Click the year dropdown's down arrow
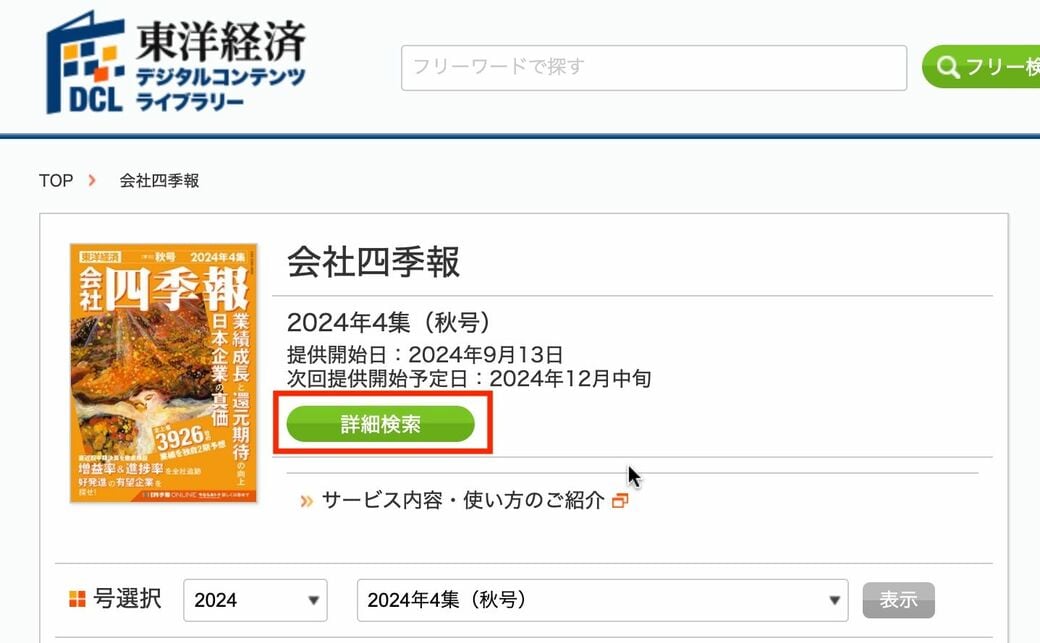 coord(315,599)
